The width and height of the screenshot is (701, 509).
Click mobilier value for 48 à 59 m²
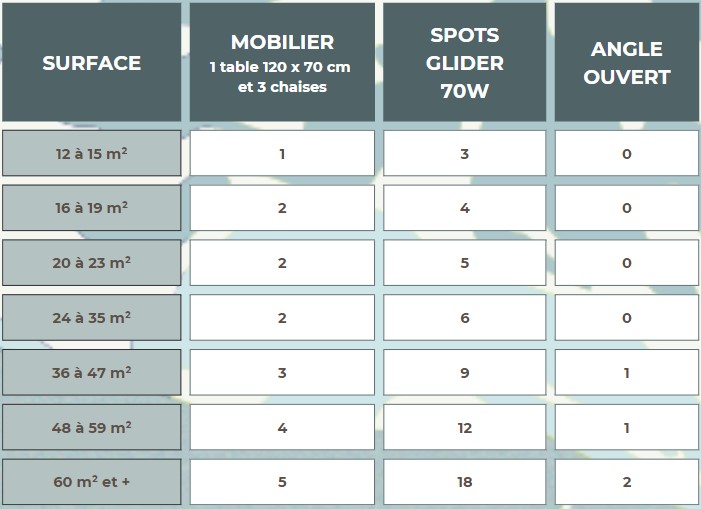click(282, 427)
